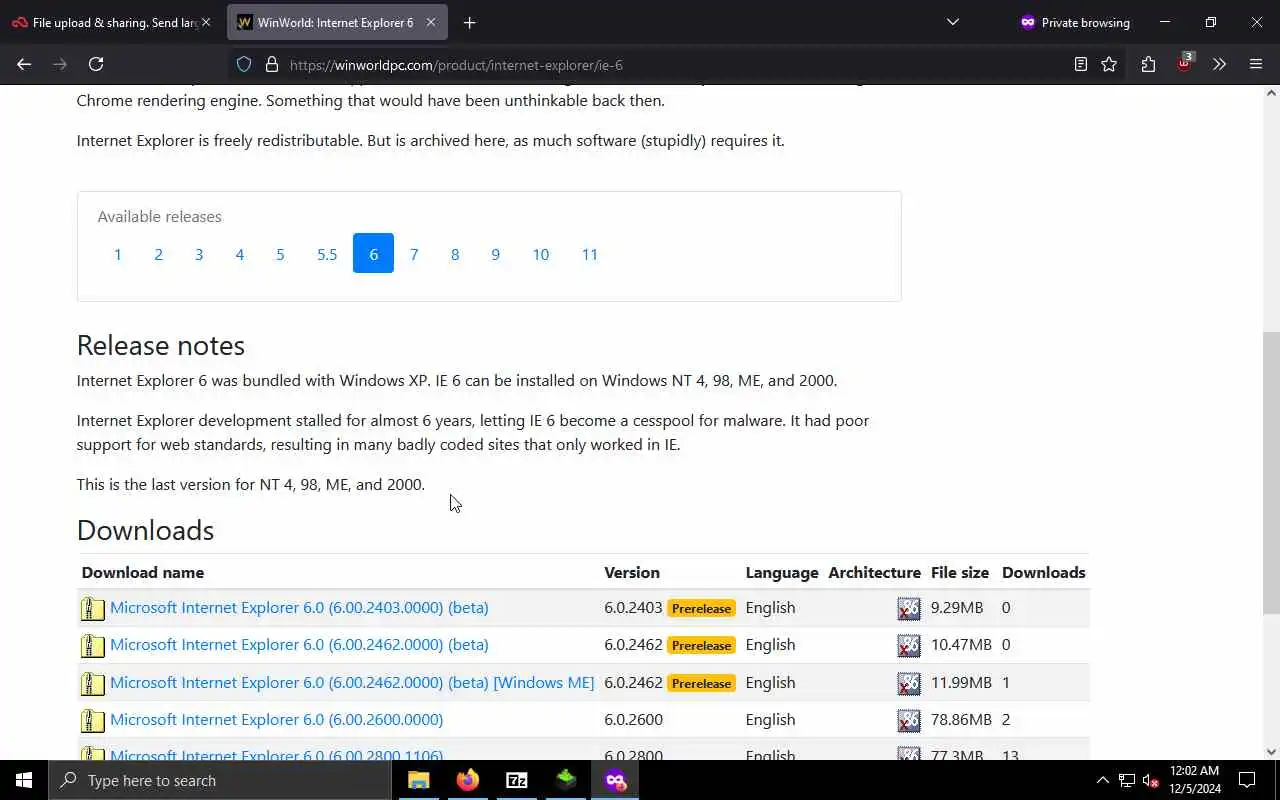Open Firefox from the taskbar
The image size is (1280, 800).
coord(468,780)
